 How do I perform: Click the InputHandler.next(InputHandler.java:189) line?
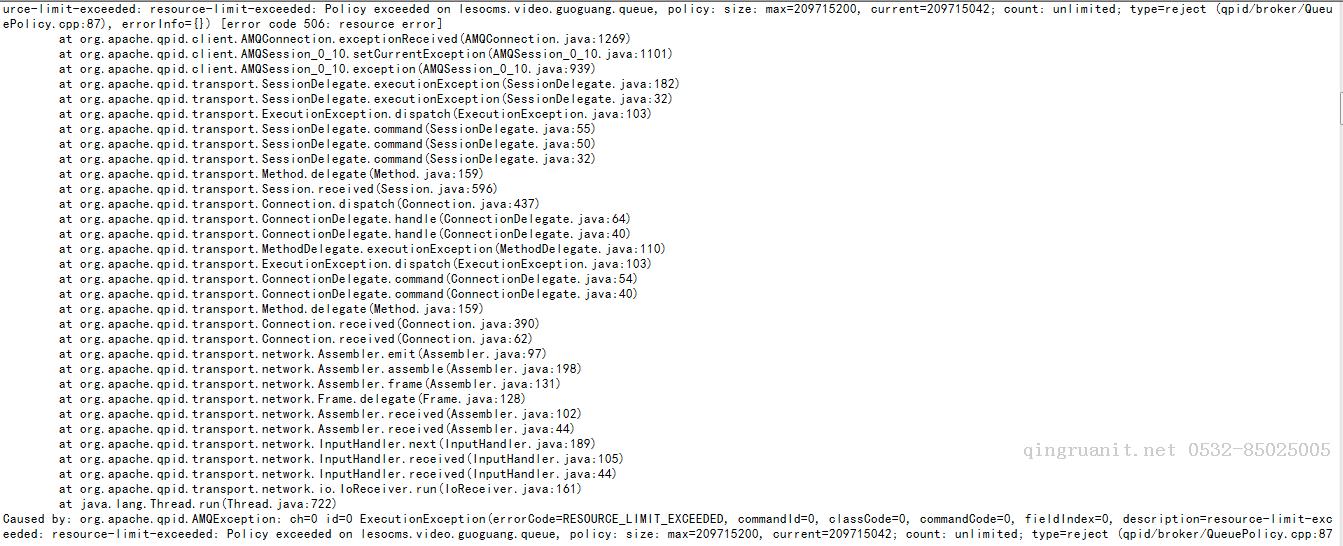(x=326, y=444)
